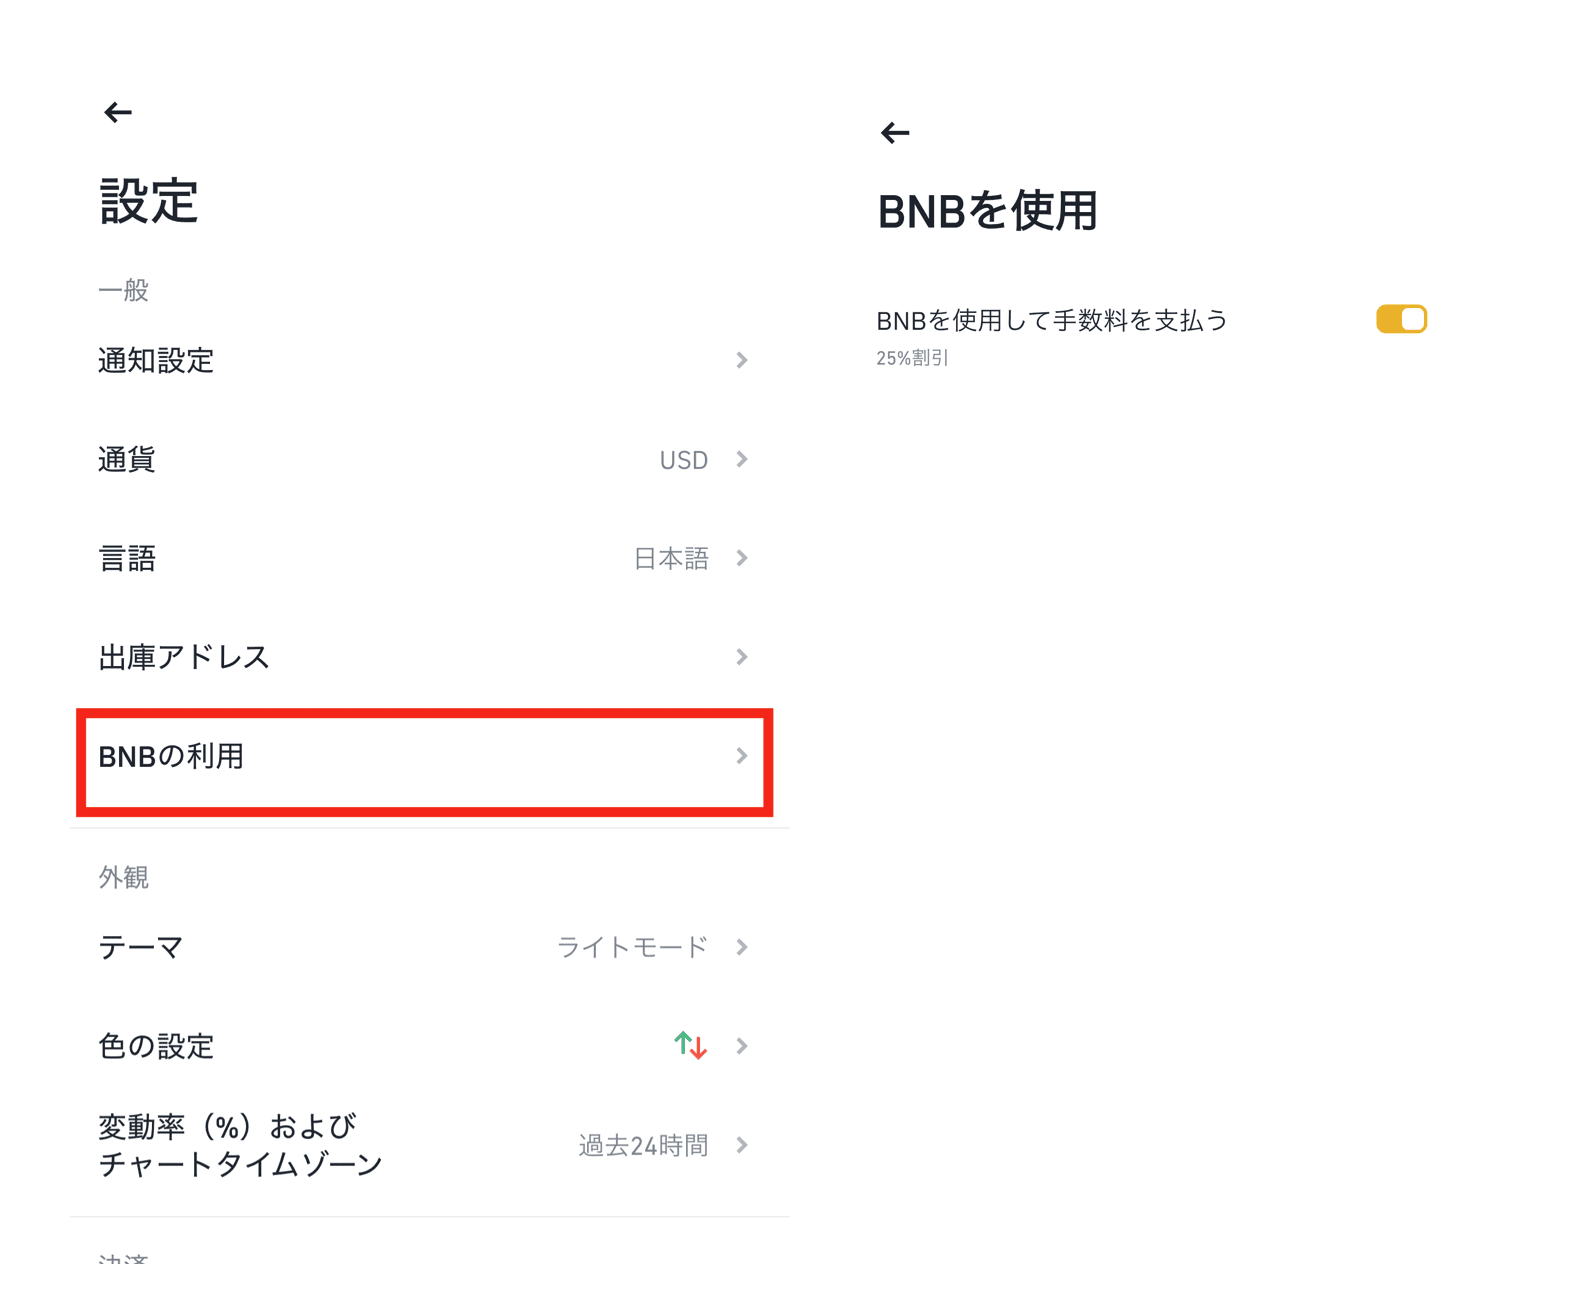The image size is (1570, 1298).
Task: Open 通知設定 via its chevron
Action: (742, 360)
